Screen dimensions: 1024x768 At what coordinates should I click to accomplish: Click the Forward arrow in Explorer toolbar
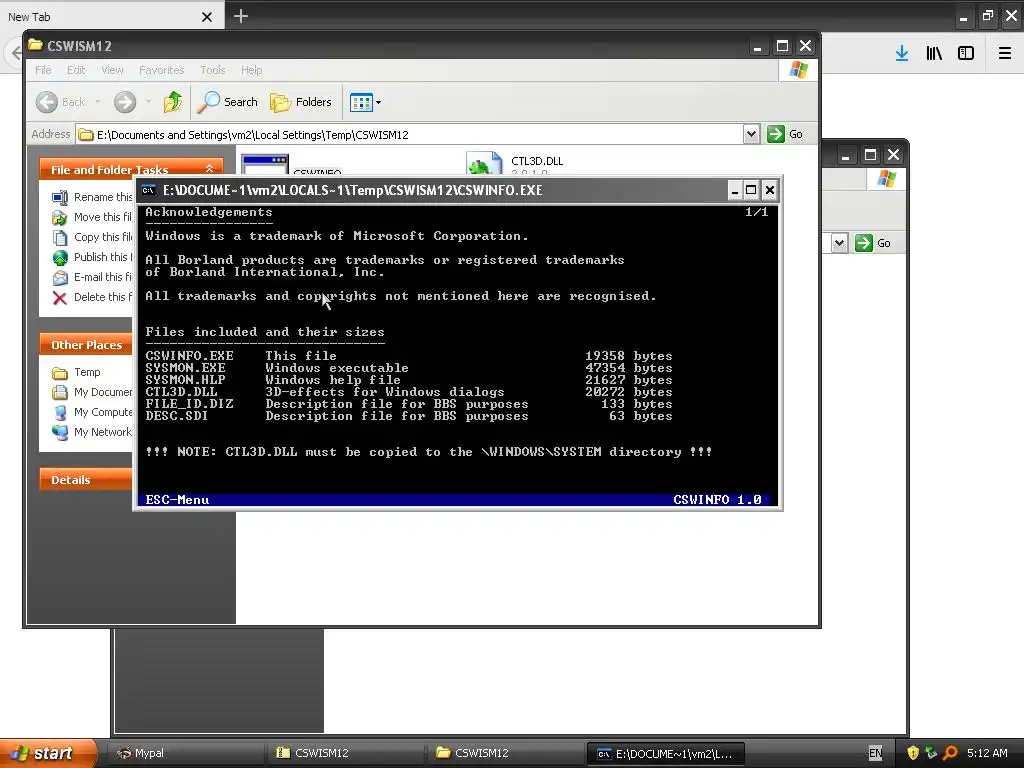point(125,102)
